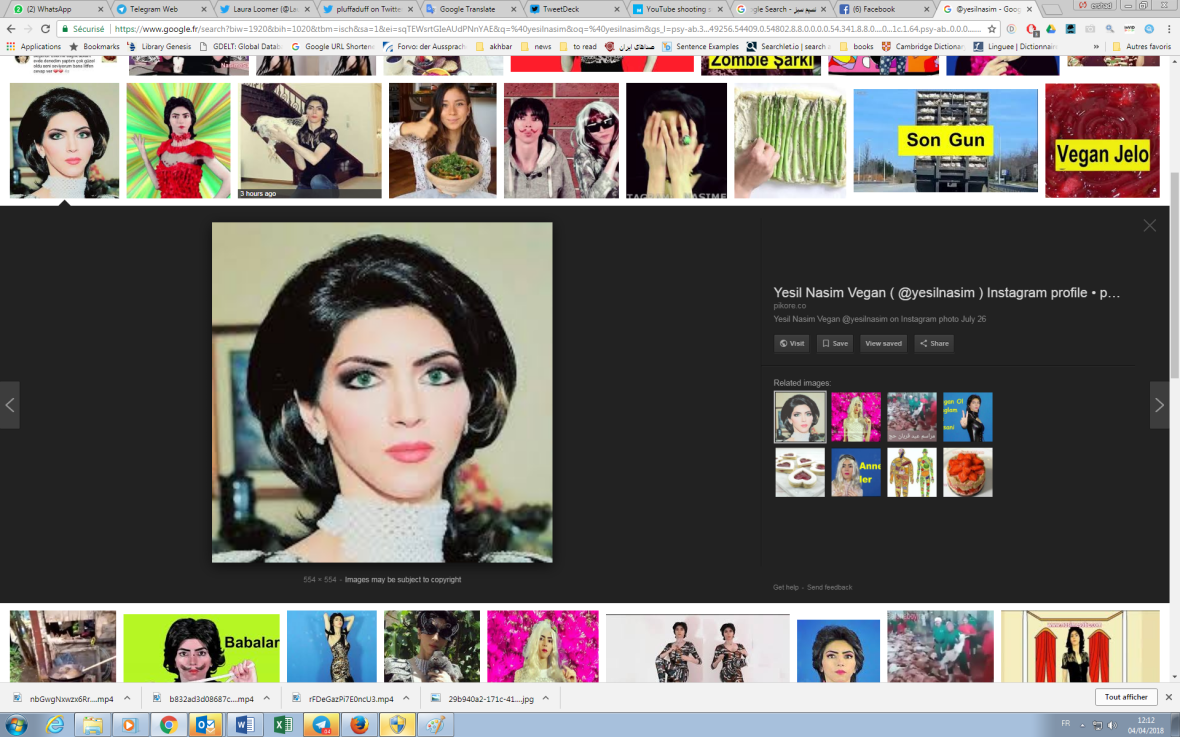Screen dimensions: 1180x737
Task: Close the downloads bar
Action: [x=1167, y=697]
